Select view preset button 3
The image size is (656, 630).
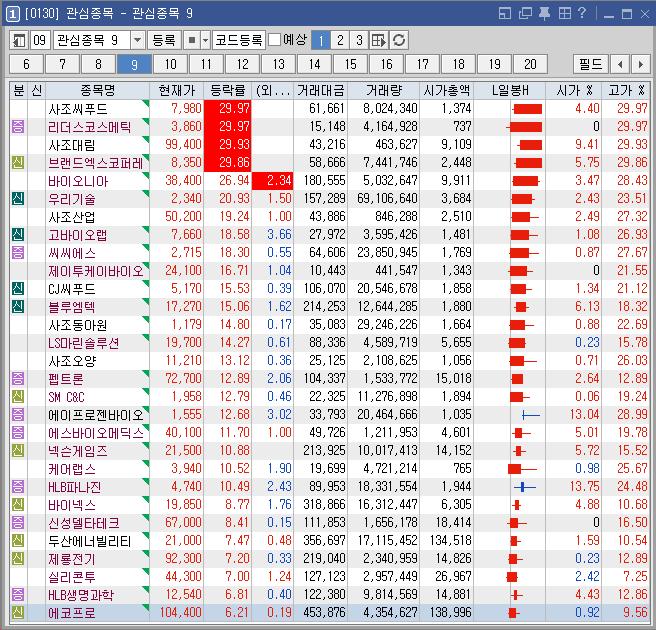click(x=359, y=41)
